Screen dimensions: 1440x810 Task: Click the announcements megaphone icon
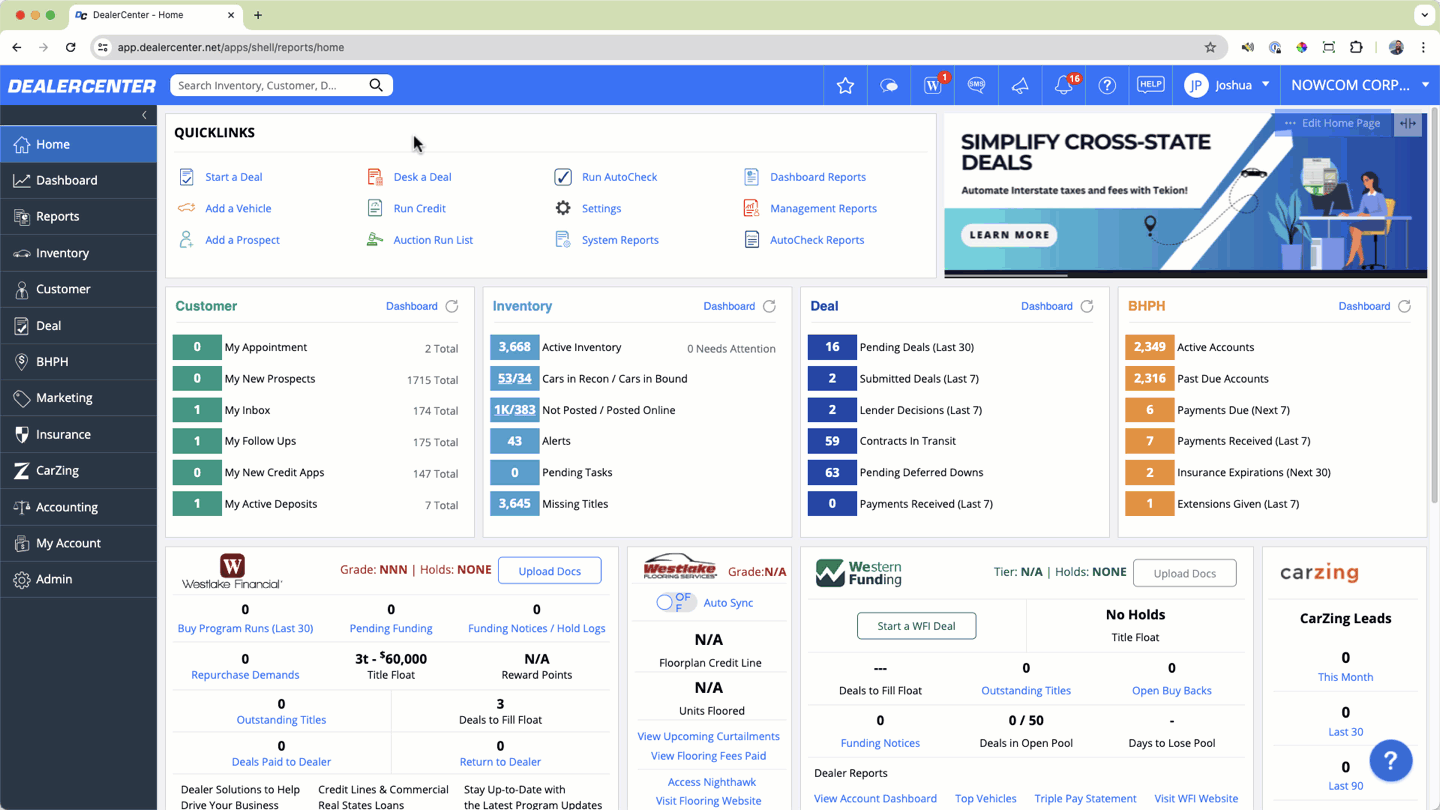(x=1020, y=86)
